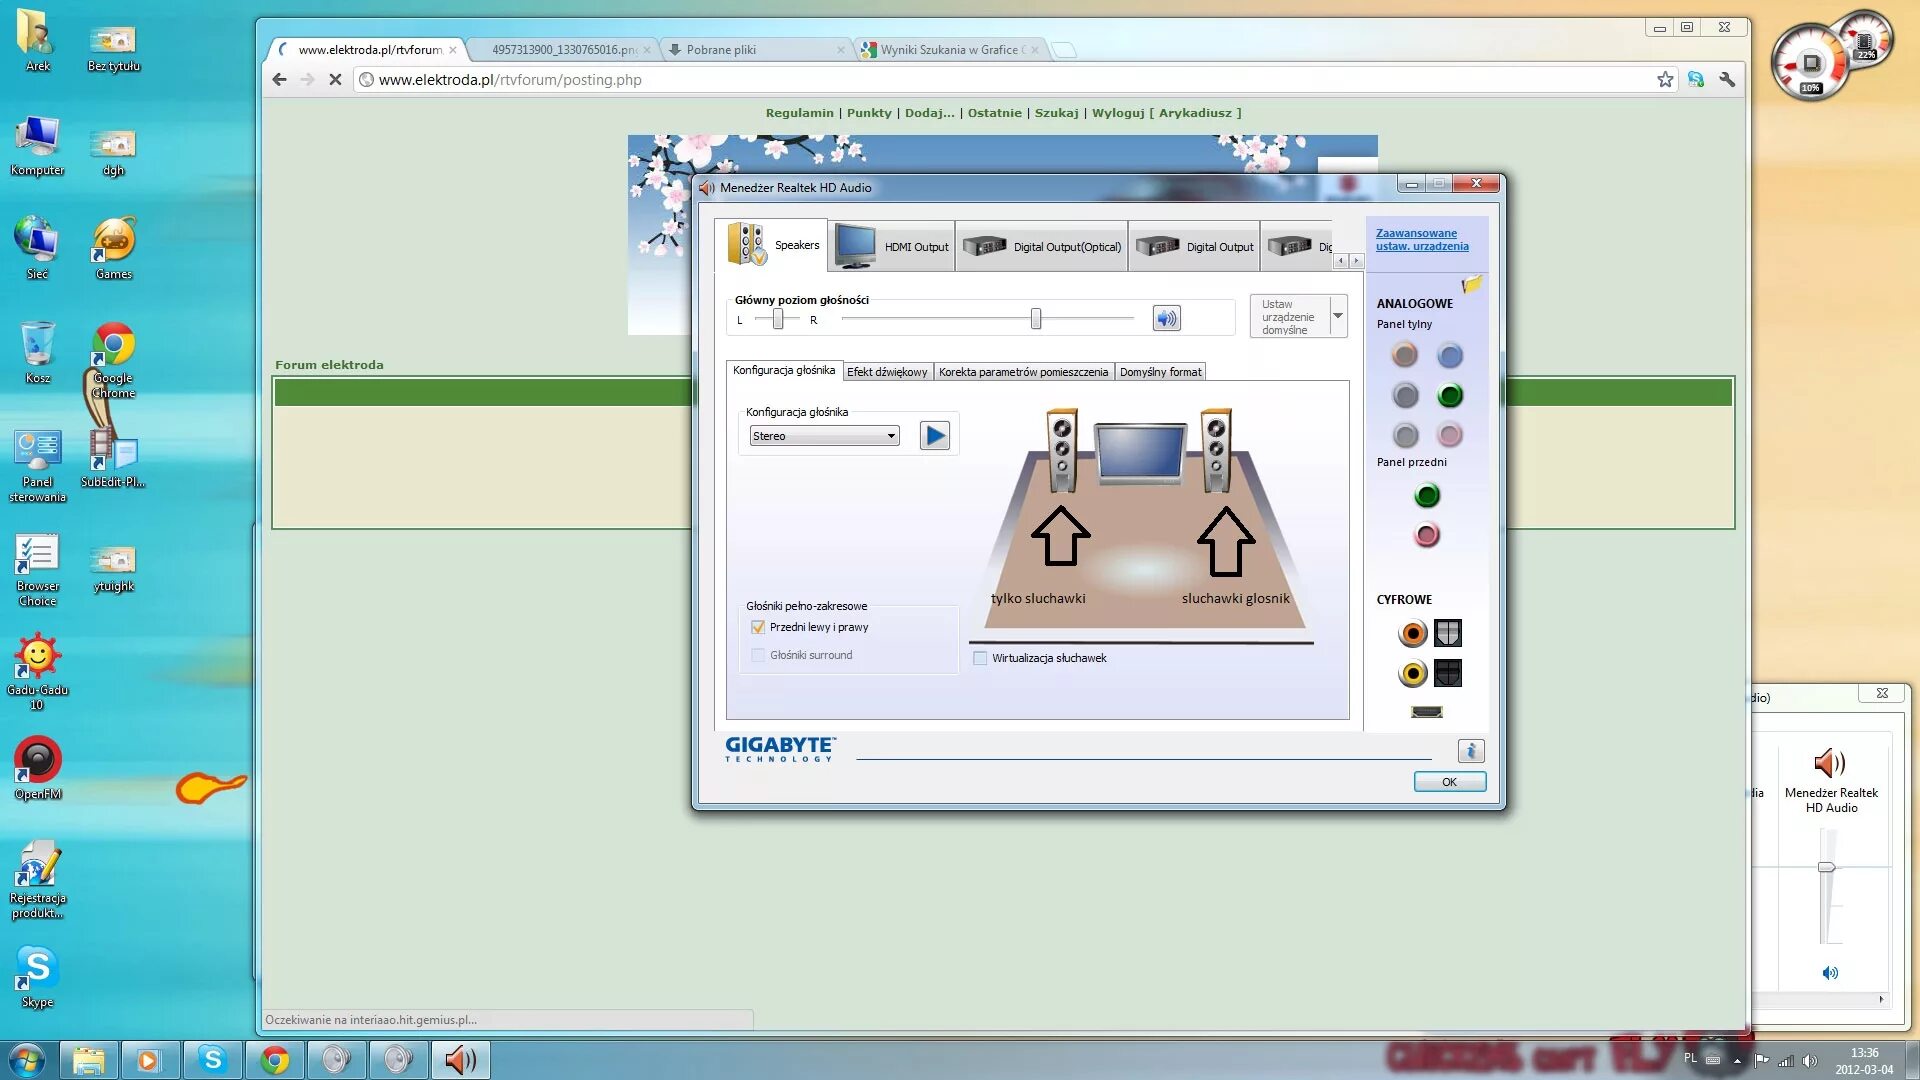
Task: Click the green front panel headphone jack
Action: [1427, 496]
